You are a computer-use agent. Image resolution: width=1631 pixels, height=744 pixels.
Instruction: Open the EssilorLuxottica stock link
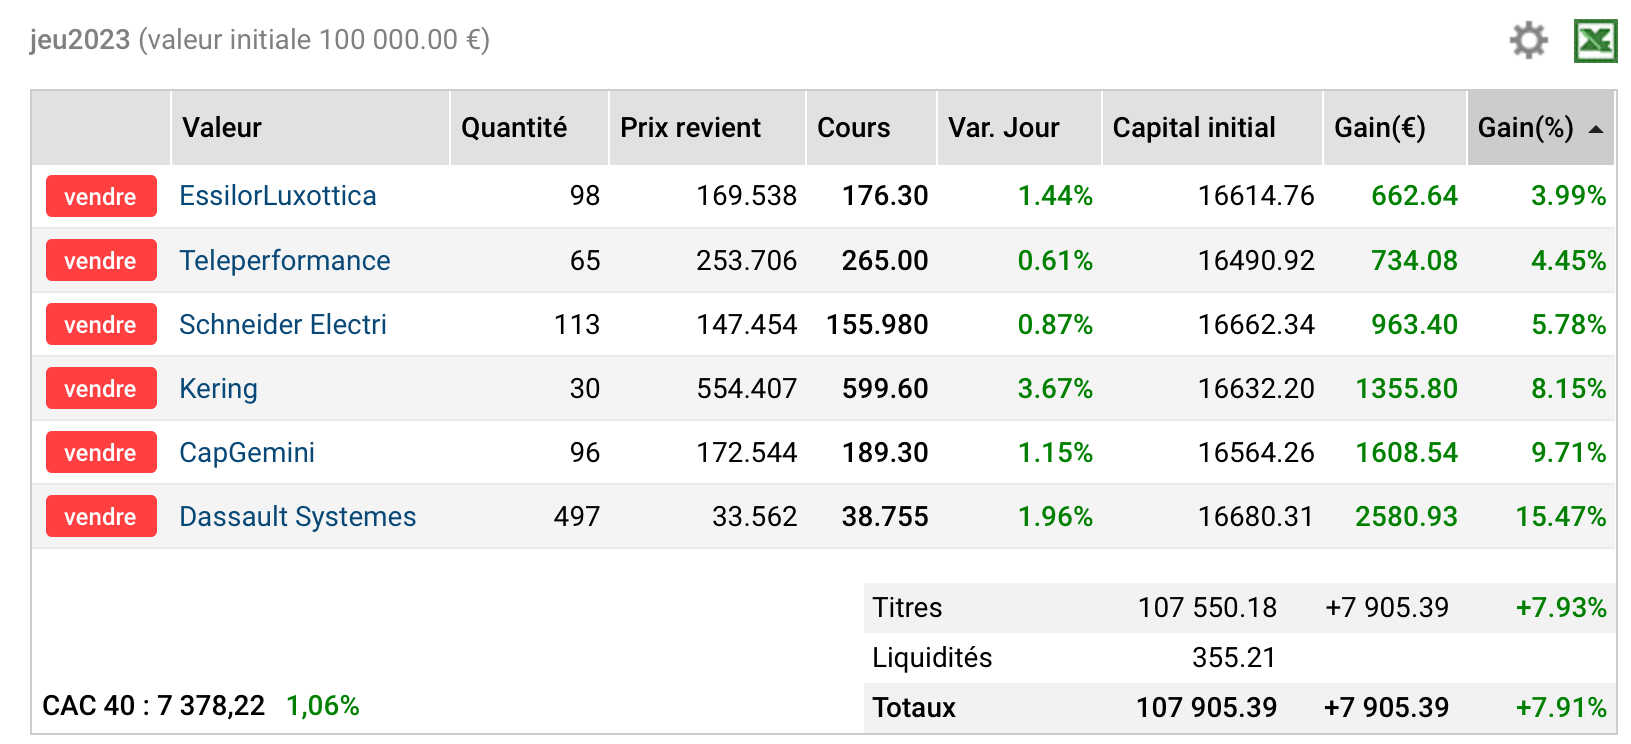(x=277, y=196)
